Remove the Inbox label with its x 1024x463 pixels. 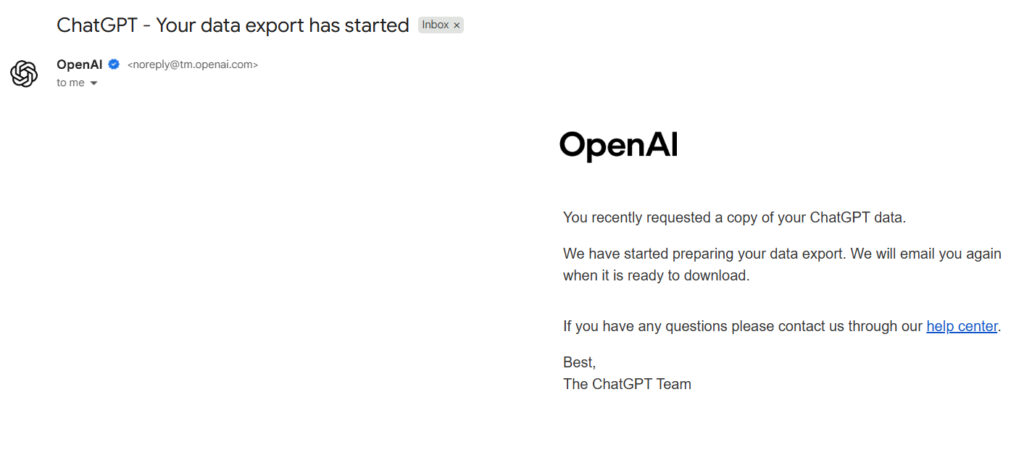pyautogui.click(x=457, y=25)
